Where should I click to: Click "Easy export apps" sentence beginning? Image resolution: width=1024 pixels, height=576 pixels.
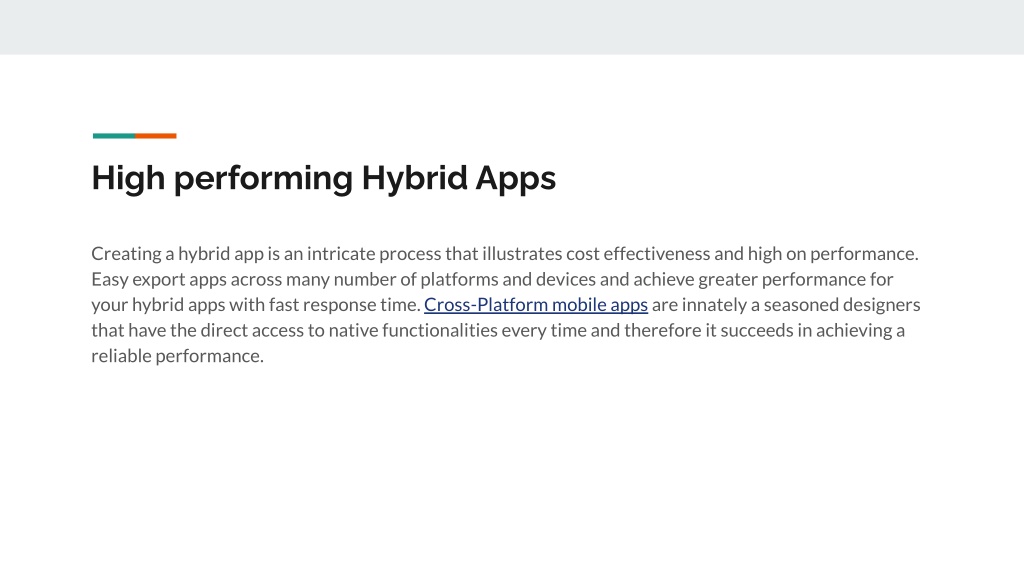click(x=159, y=280)
